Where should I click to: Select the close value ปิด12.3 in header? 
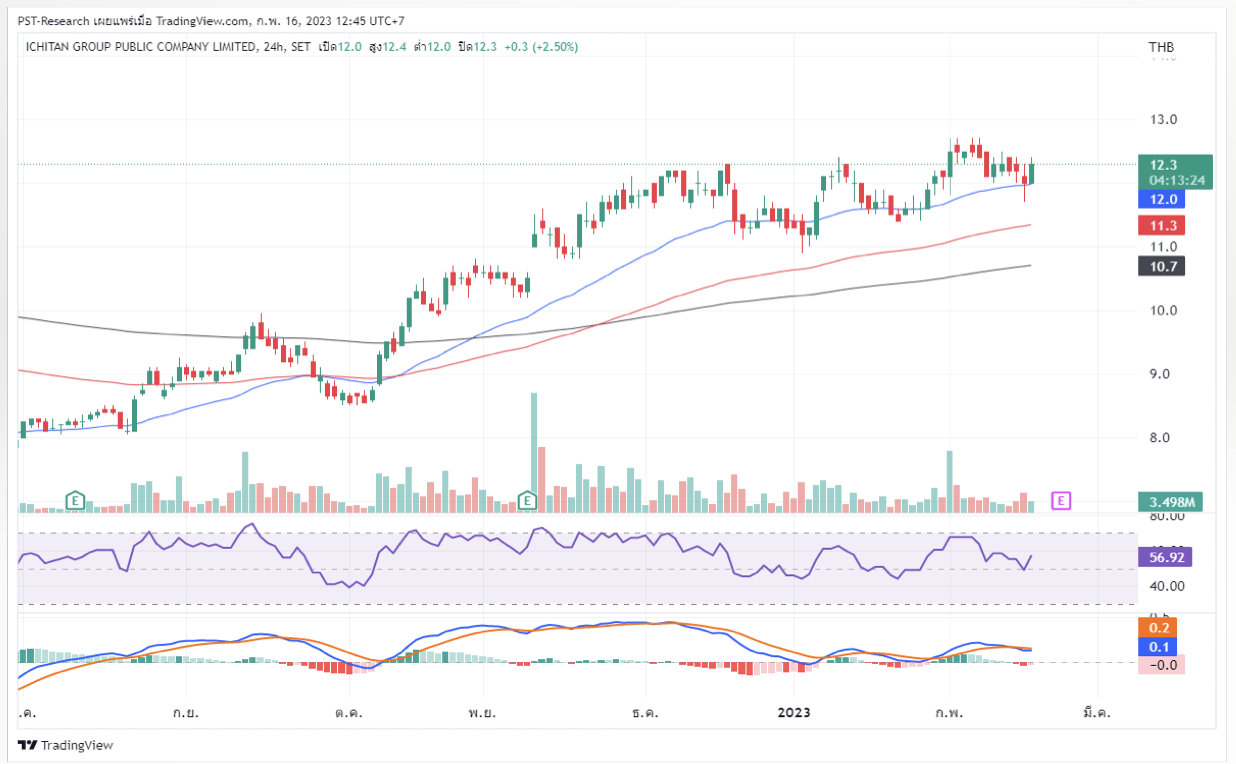[x=478, y=47]
